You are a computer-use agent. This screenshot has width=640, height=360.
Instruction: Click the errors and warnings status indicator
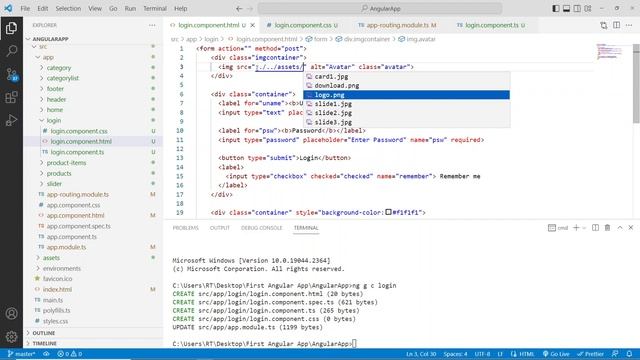click(x=69, y=354)
